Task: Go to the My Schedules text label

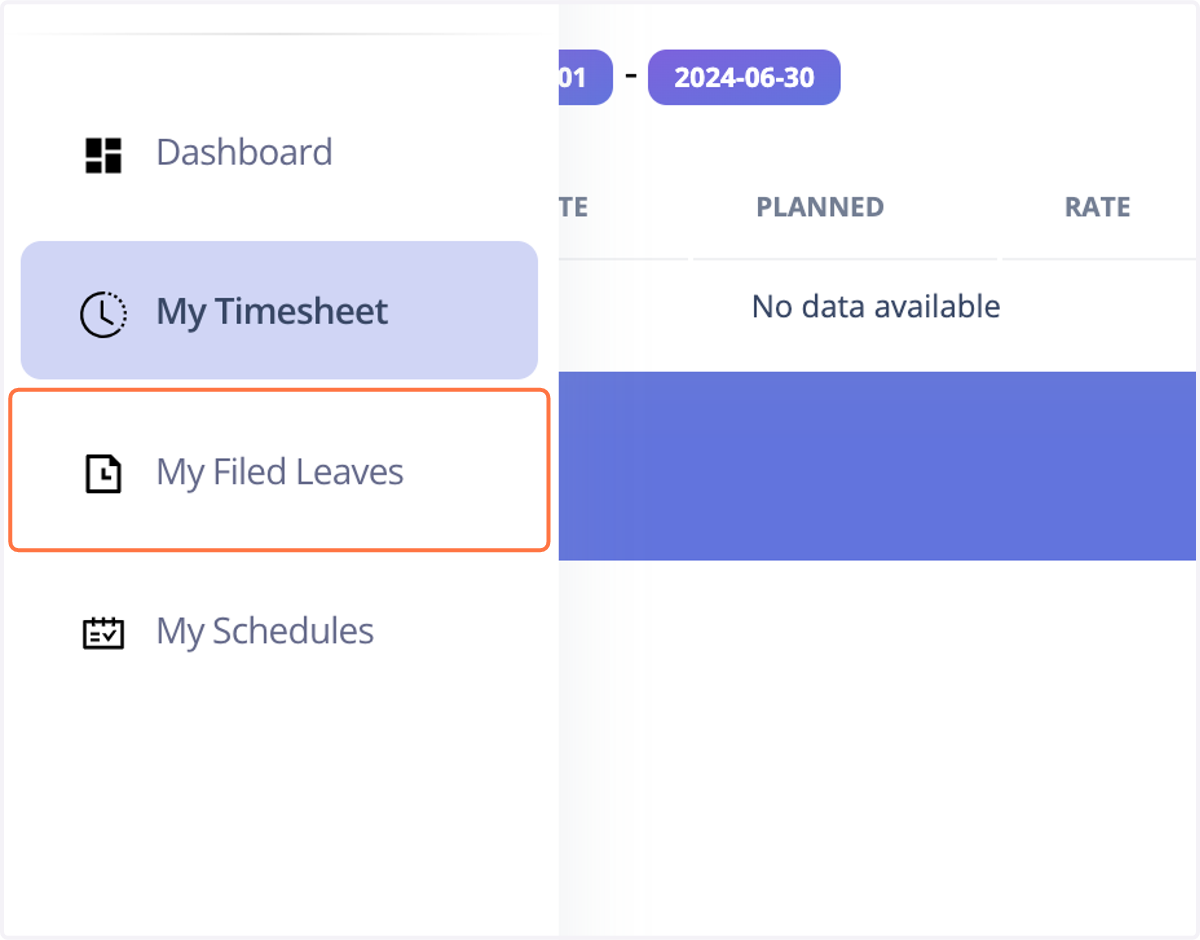Action: [265, 631]
